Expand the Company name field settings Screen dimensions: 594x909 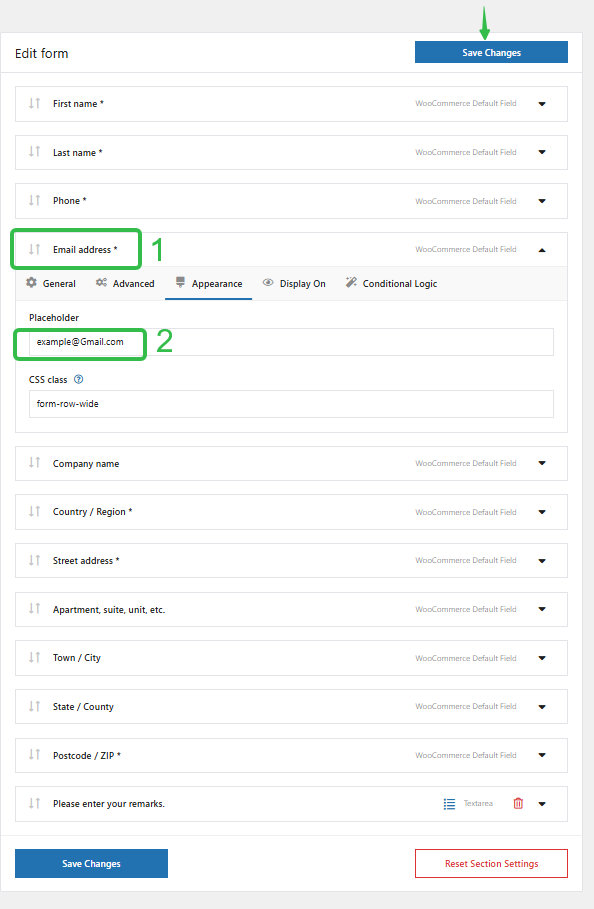[541, 463]
